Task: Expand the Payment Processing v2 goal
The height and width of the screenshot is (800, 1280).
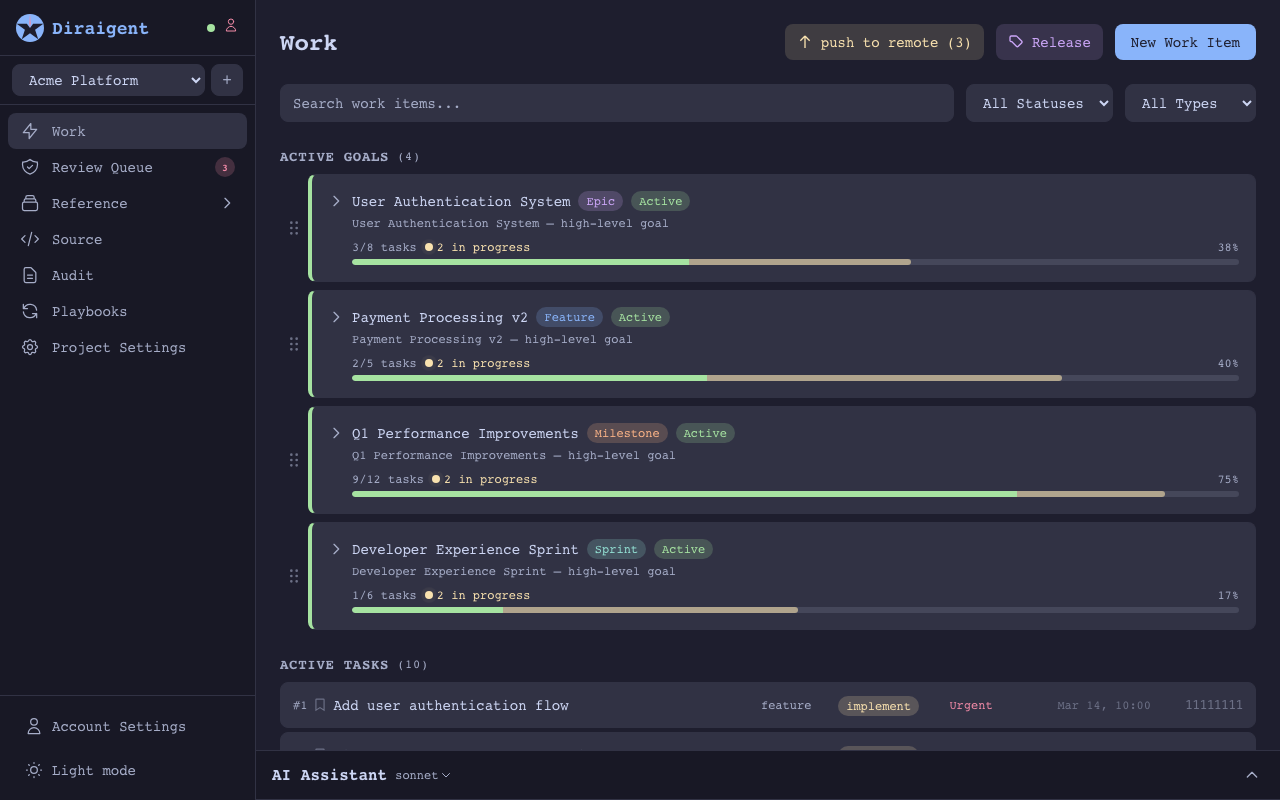Action: pos(336,317)
